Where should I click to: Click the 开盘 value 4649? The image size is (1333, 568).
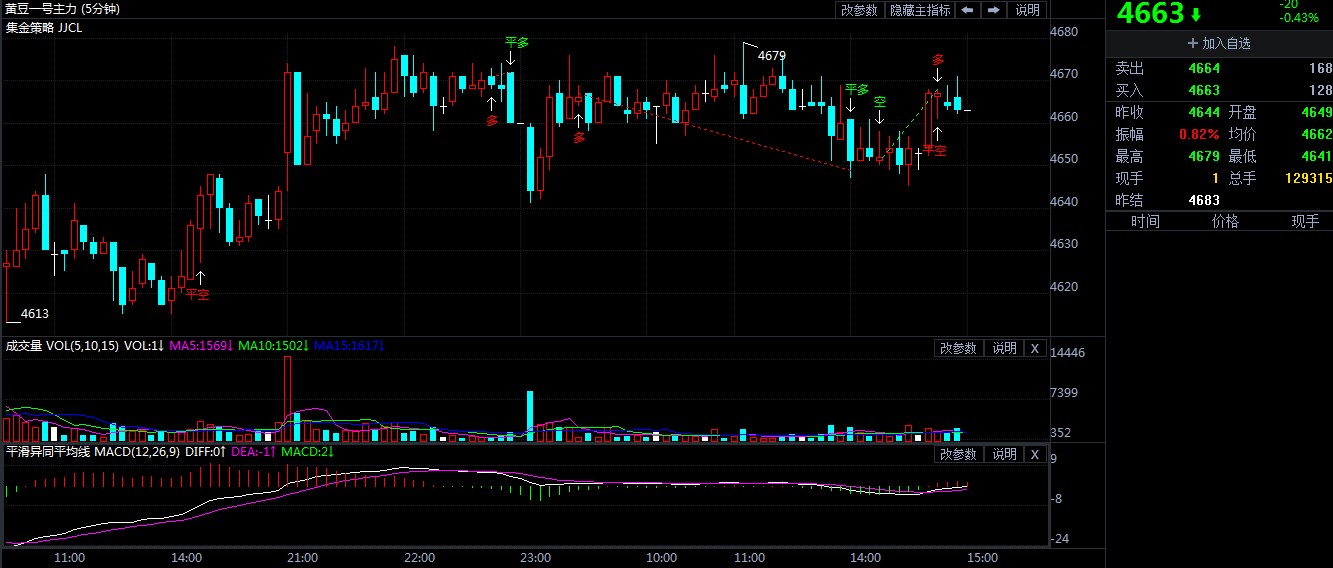1316,112
